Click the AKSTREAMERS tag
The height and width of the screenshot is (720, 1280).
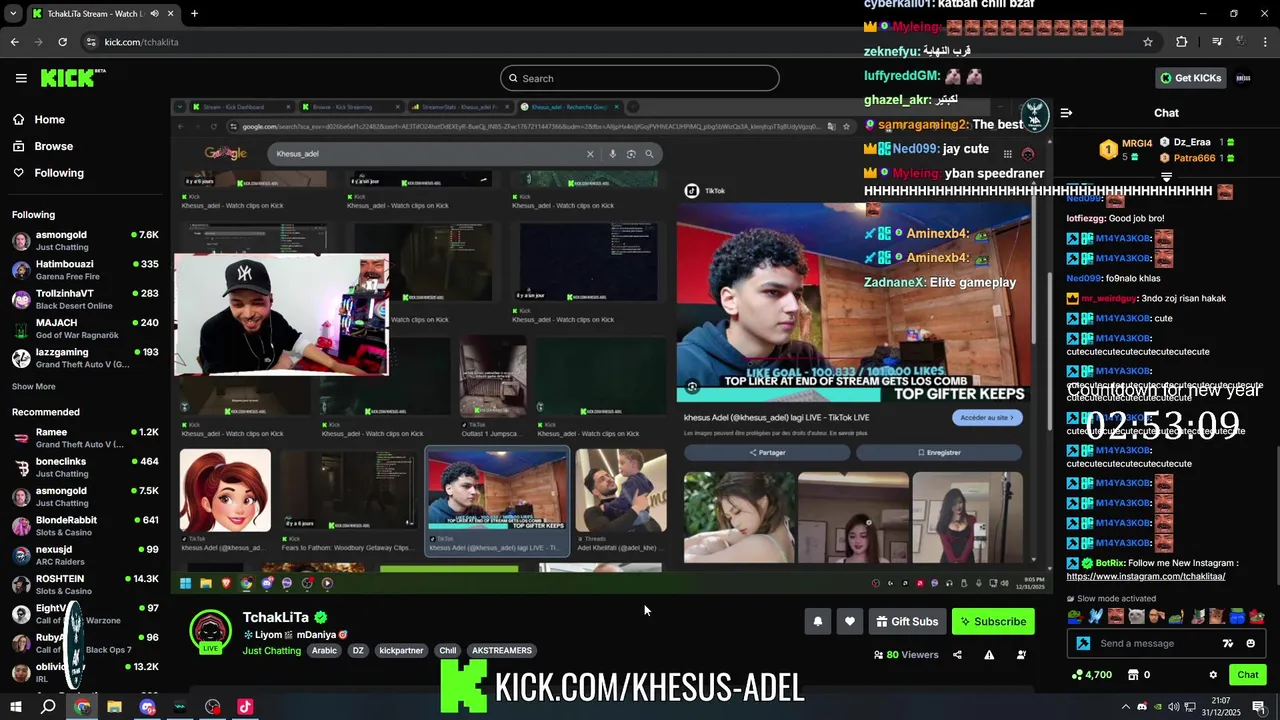(x=501, y=651)
